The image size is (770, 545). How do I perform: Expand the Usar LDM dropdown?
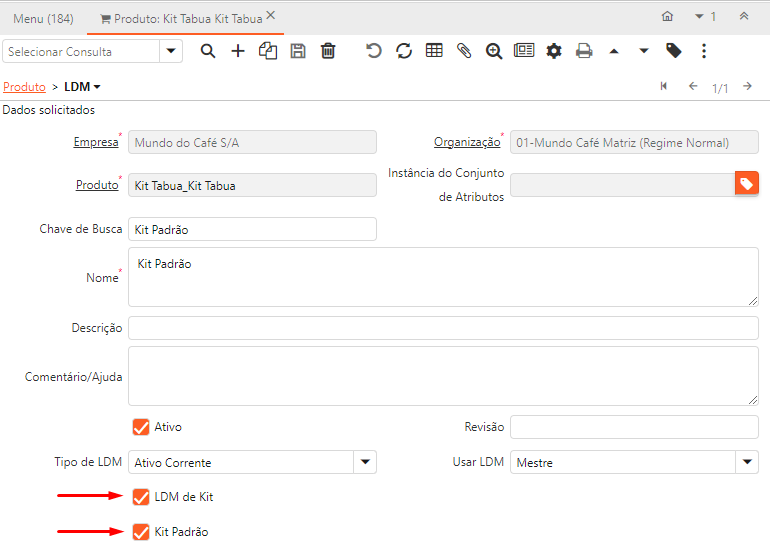[x=747, y=462]
